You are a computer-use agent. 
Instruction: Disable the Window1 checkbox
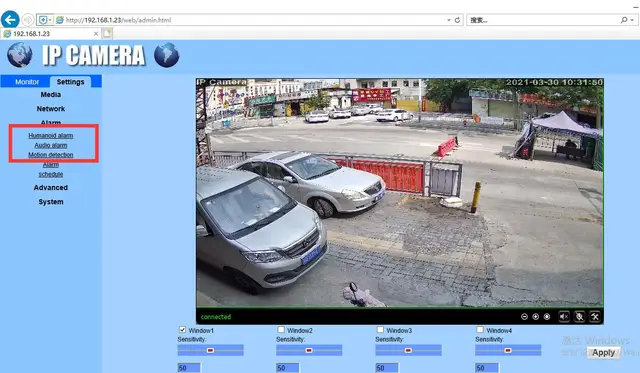[182, 330]
